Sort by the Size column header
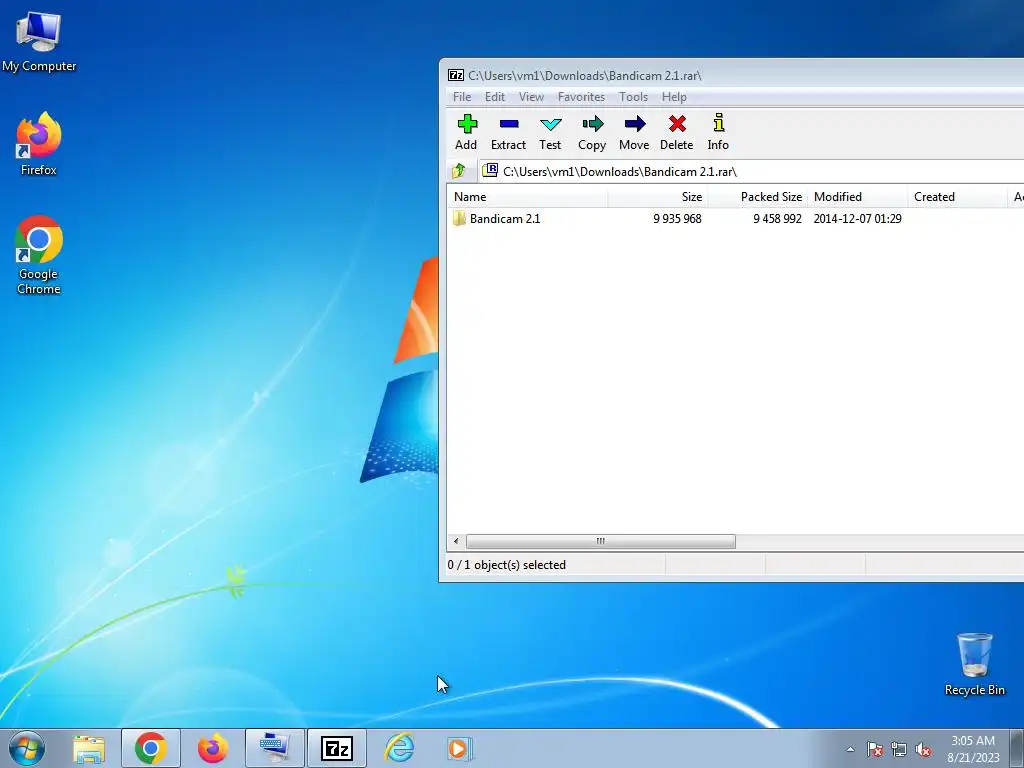 click(x=658, y=197)
